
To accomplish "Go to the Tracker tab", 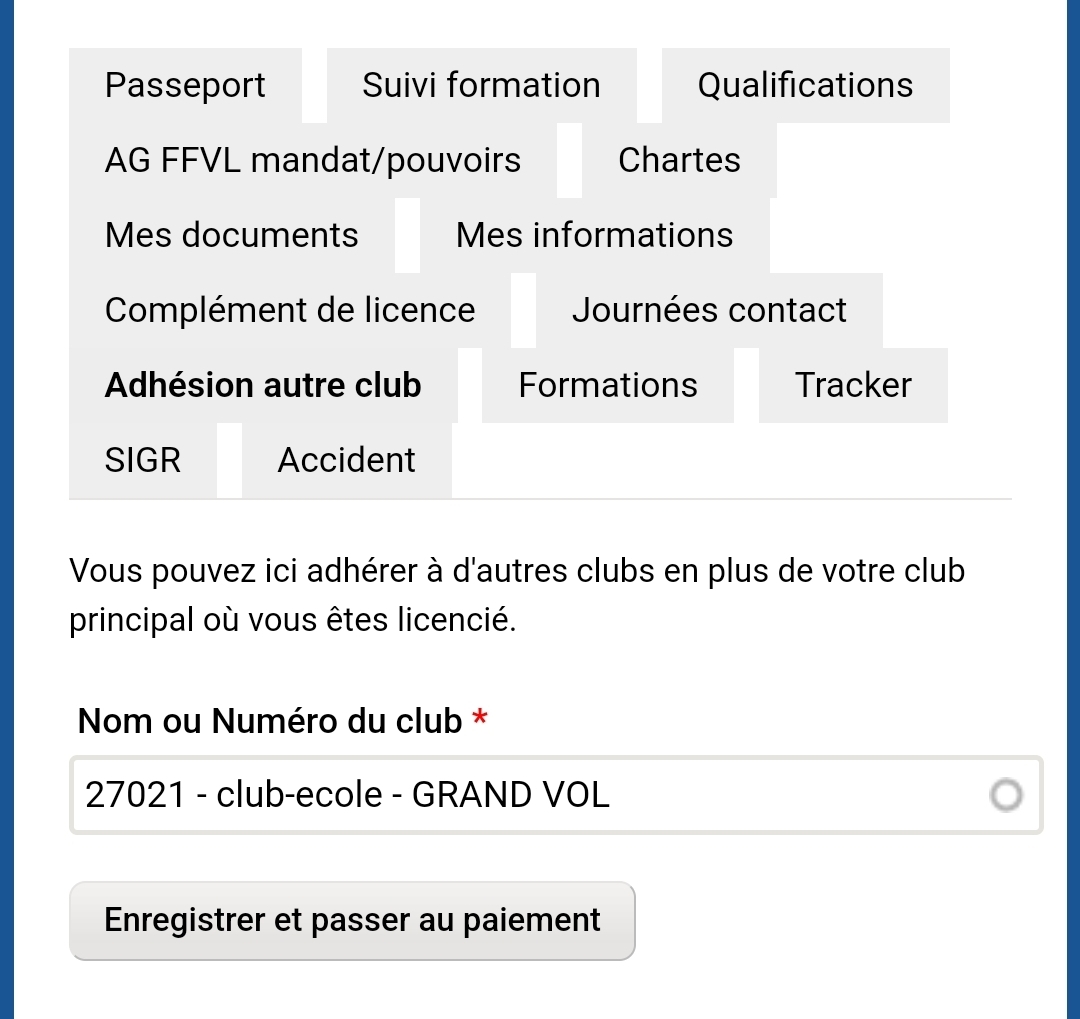I will point(853,385).
